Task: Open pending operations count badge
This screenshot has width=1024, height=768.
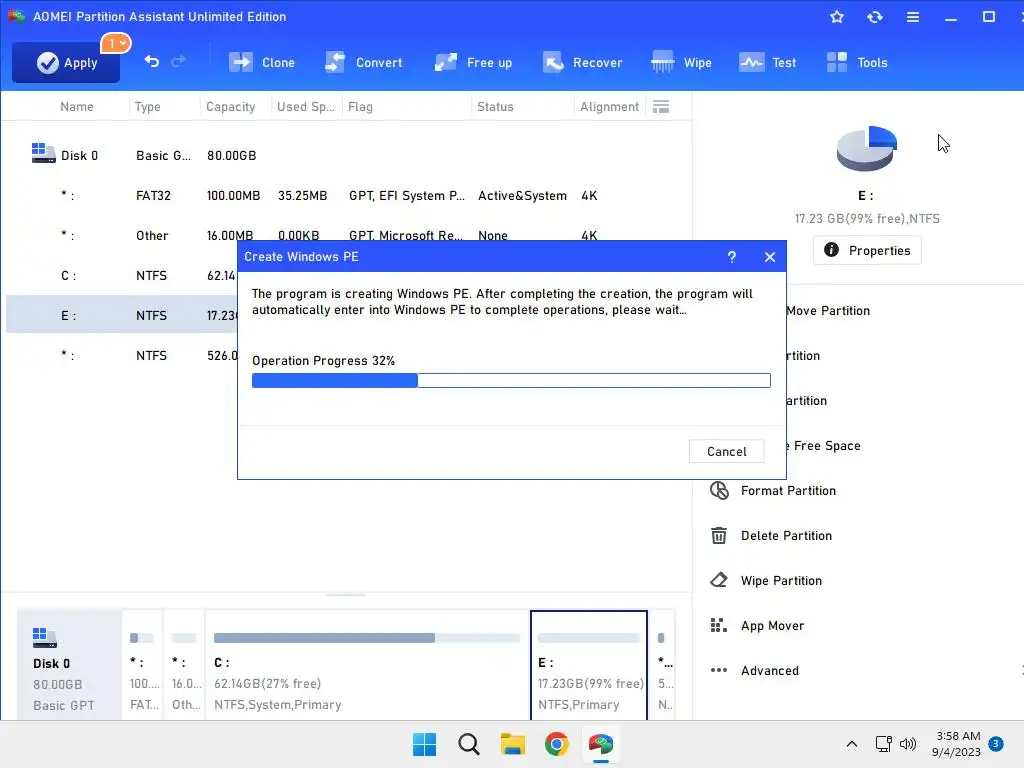Action: pyautogui.click(x=116, y=44)
